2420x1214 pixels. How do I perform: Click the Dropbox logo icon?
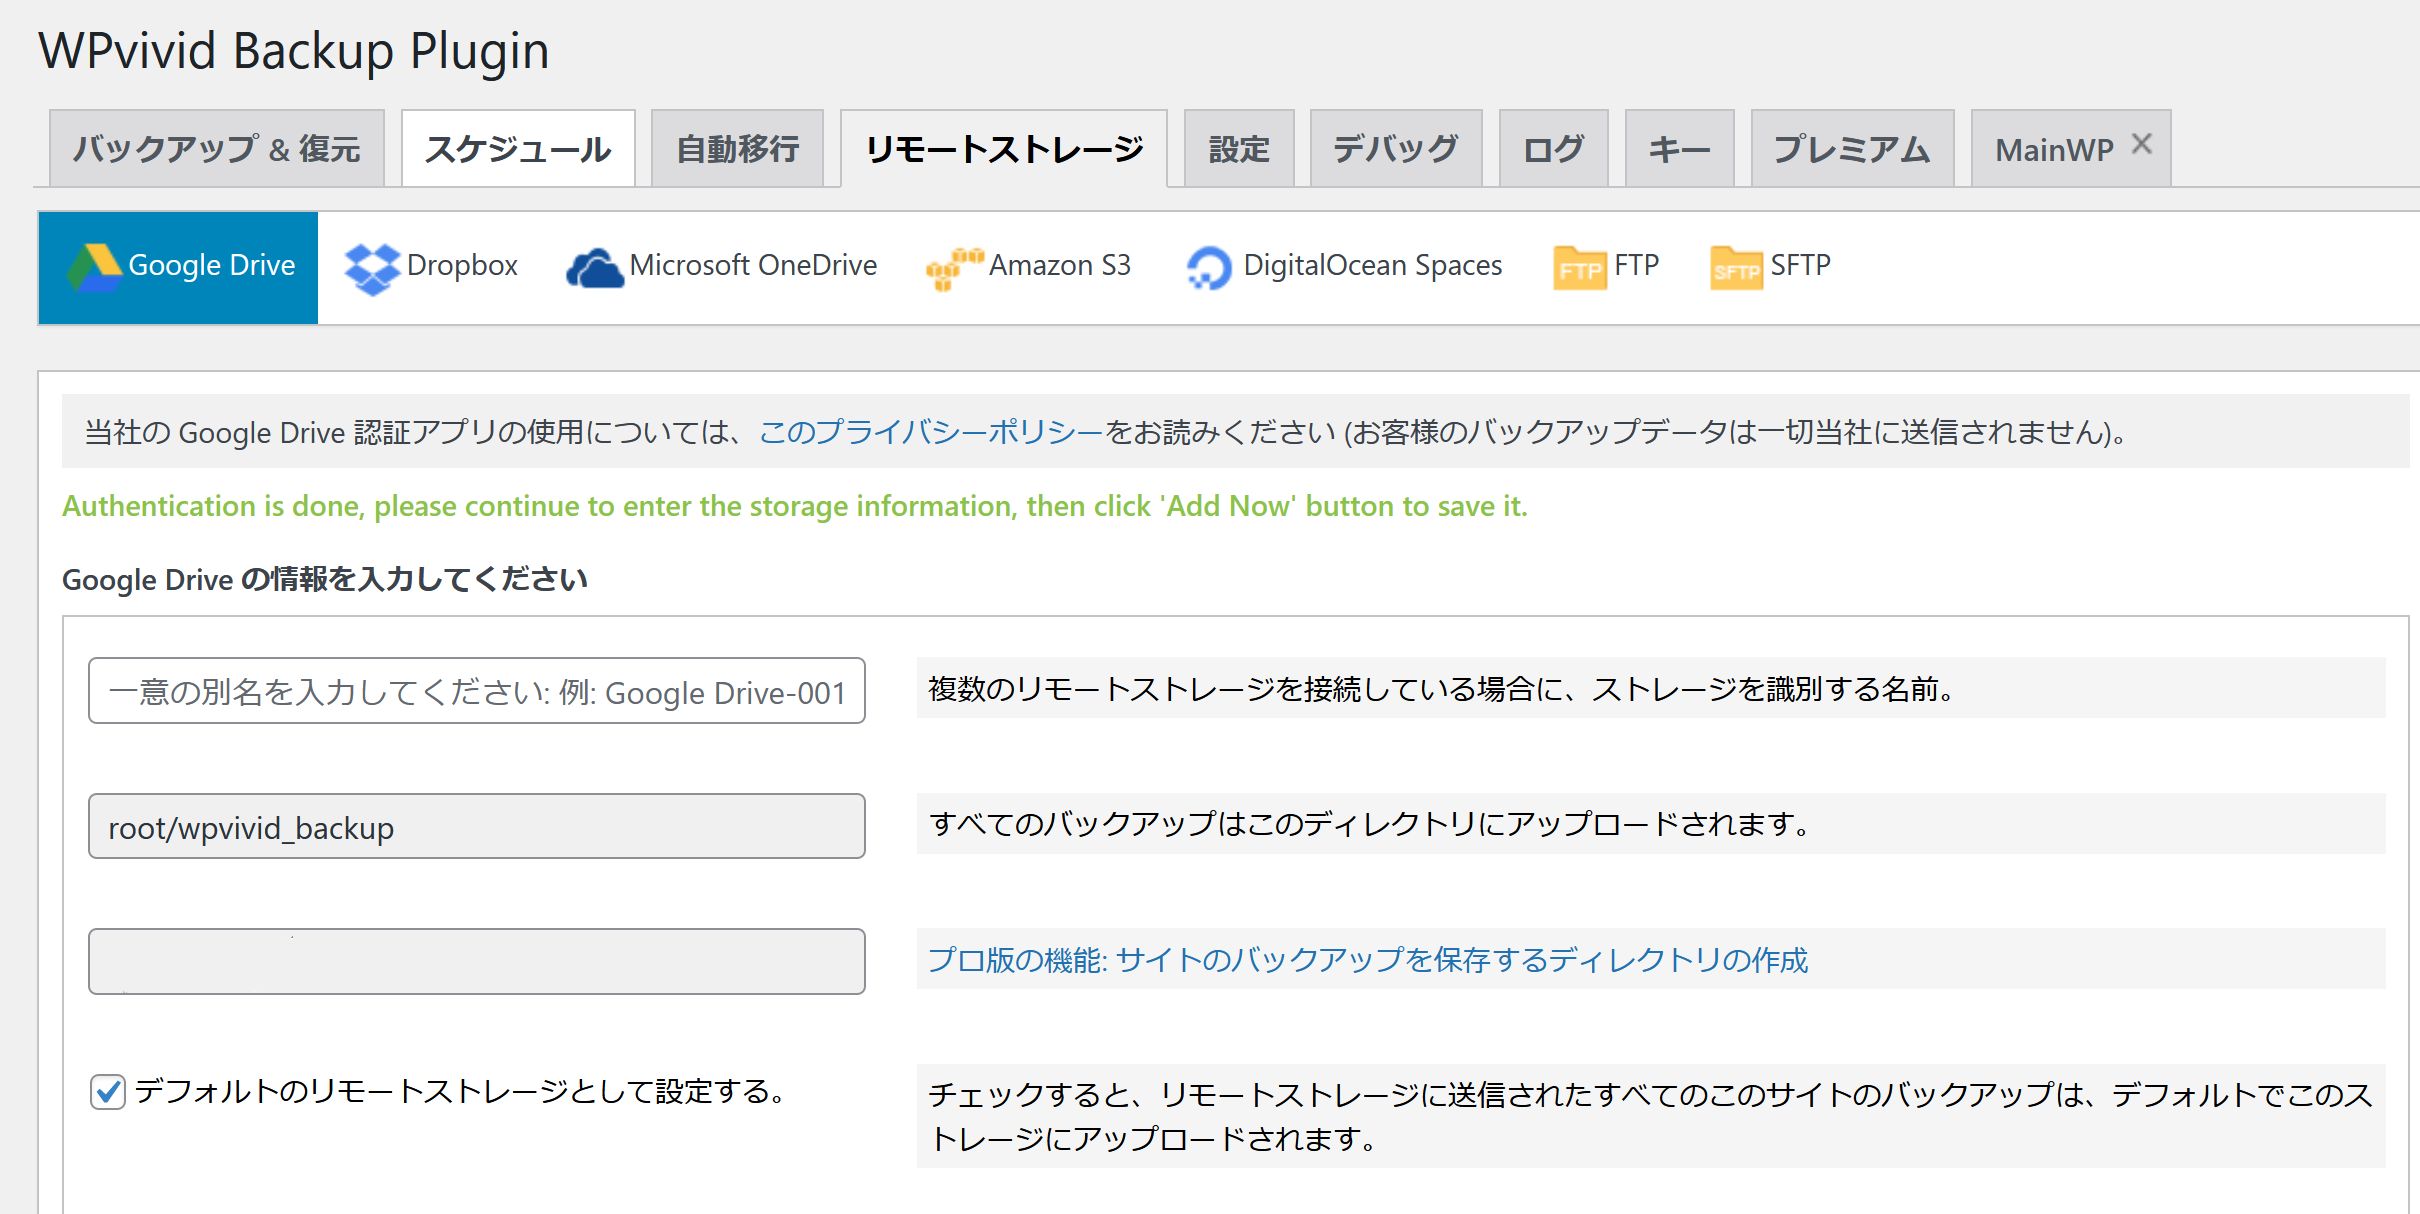pos(372,268)
